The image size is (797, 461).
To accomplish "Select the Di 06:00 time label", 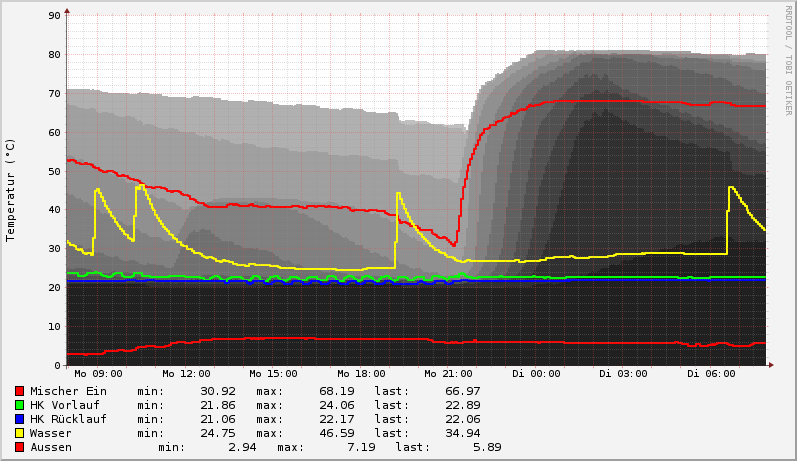I will 712,374.
